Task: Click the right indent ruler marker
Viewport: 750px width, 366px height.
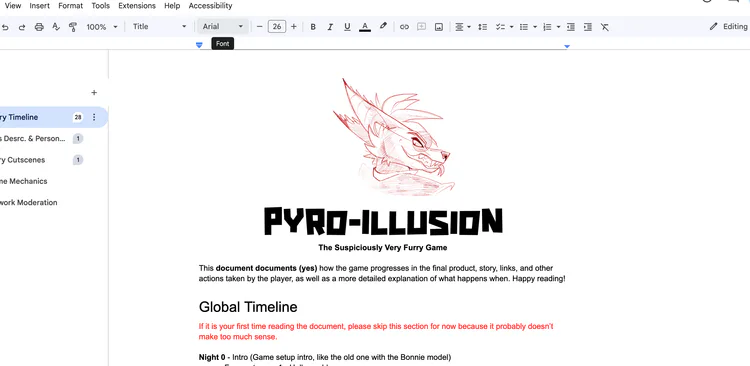Action: click(567, 46)
